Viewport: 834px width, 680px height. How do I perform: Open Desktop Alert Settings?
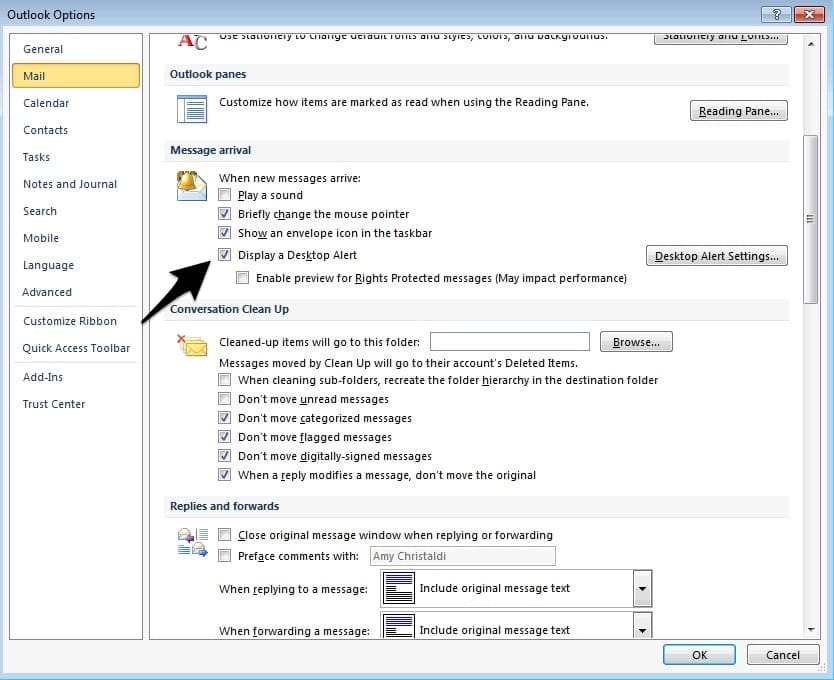pos(716,255)
